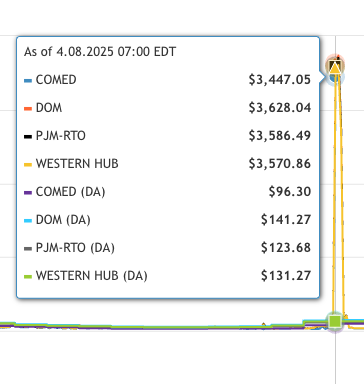Click the DOM orange color swatch
This screenshot has height=384, width=364.
coord(28,109)
